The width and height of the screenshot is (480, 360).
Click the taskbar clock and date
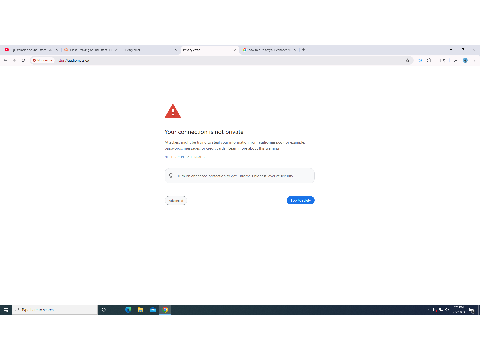coord(459,310)
